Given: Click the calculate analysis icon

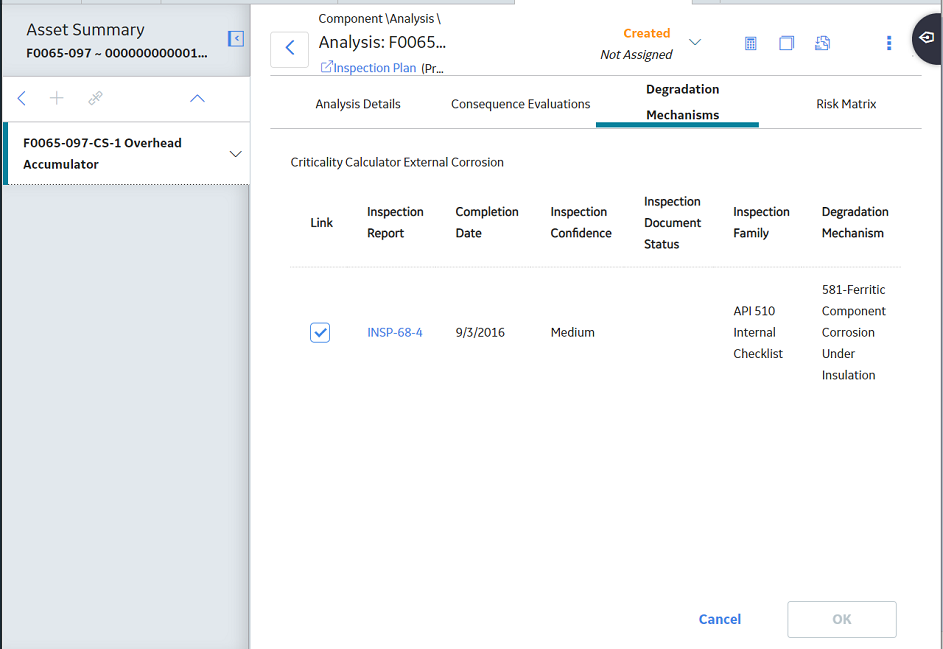Looking at the screenshot, I should tap(751, 43).
